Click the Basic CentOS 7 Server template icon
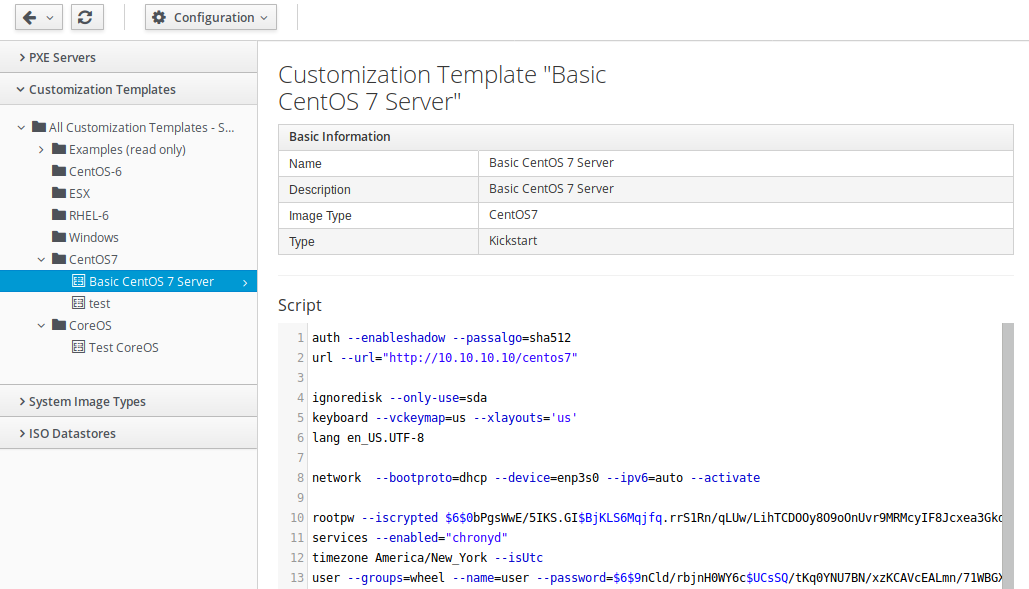The image size is (1029, 589). 79,281
